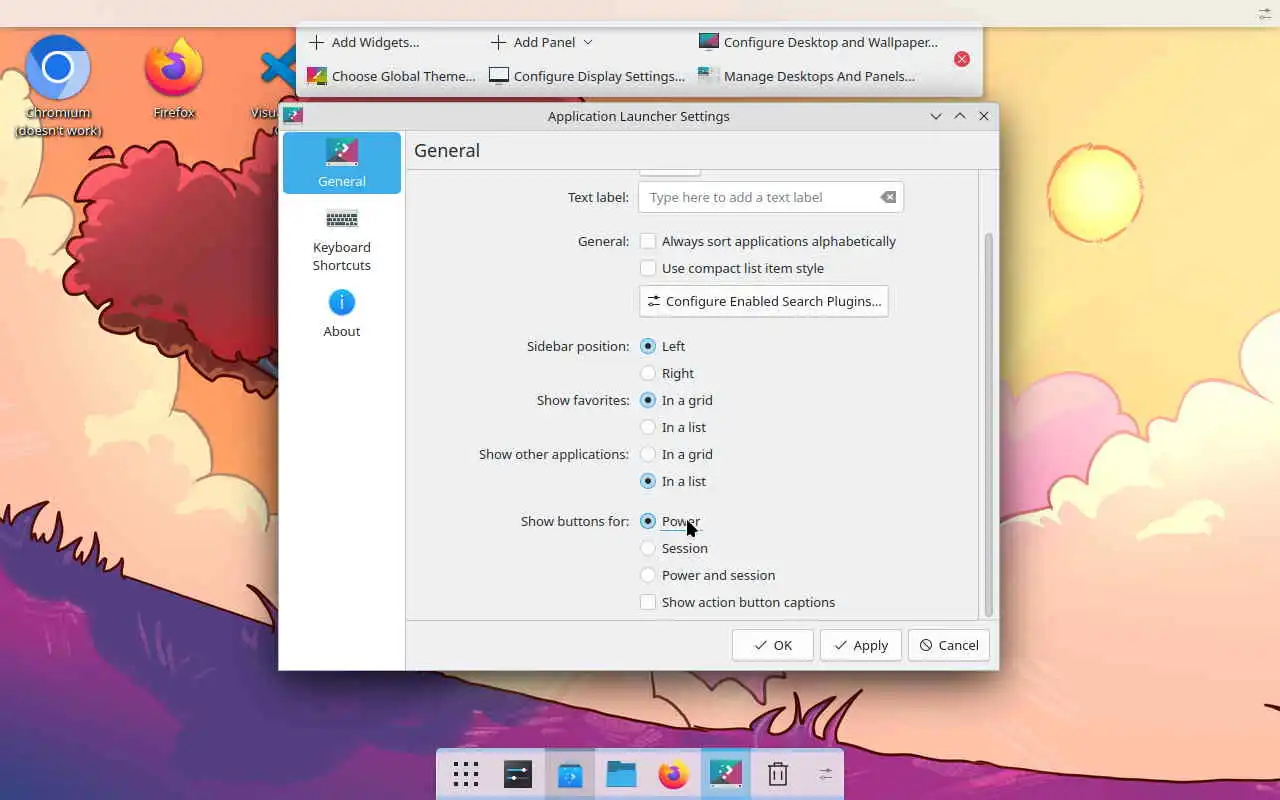Open Configure Display Settings

click(587, 76)
